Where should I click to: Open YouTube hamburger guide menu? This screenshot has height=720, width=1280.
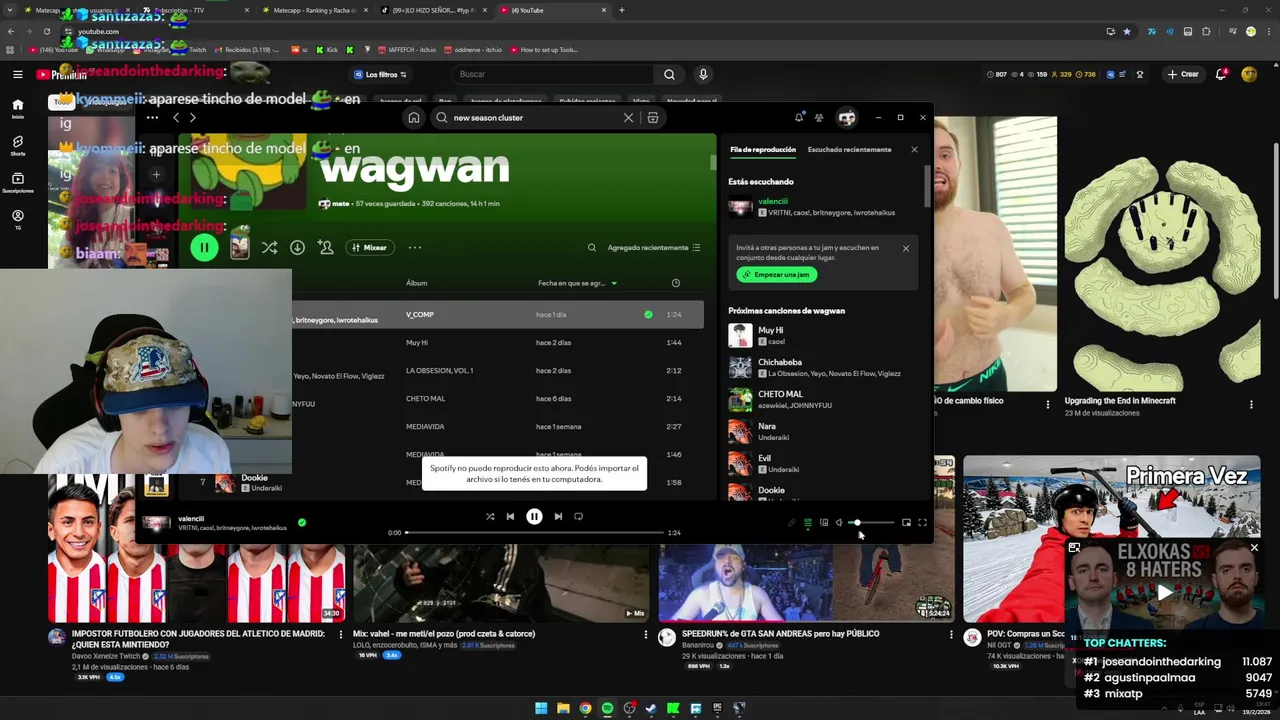click(x=17, y=74)
